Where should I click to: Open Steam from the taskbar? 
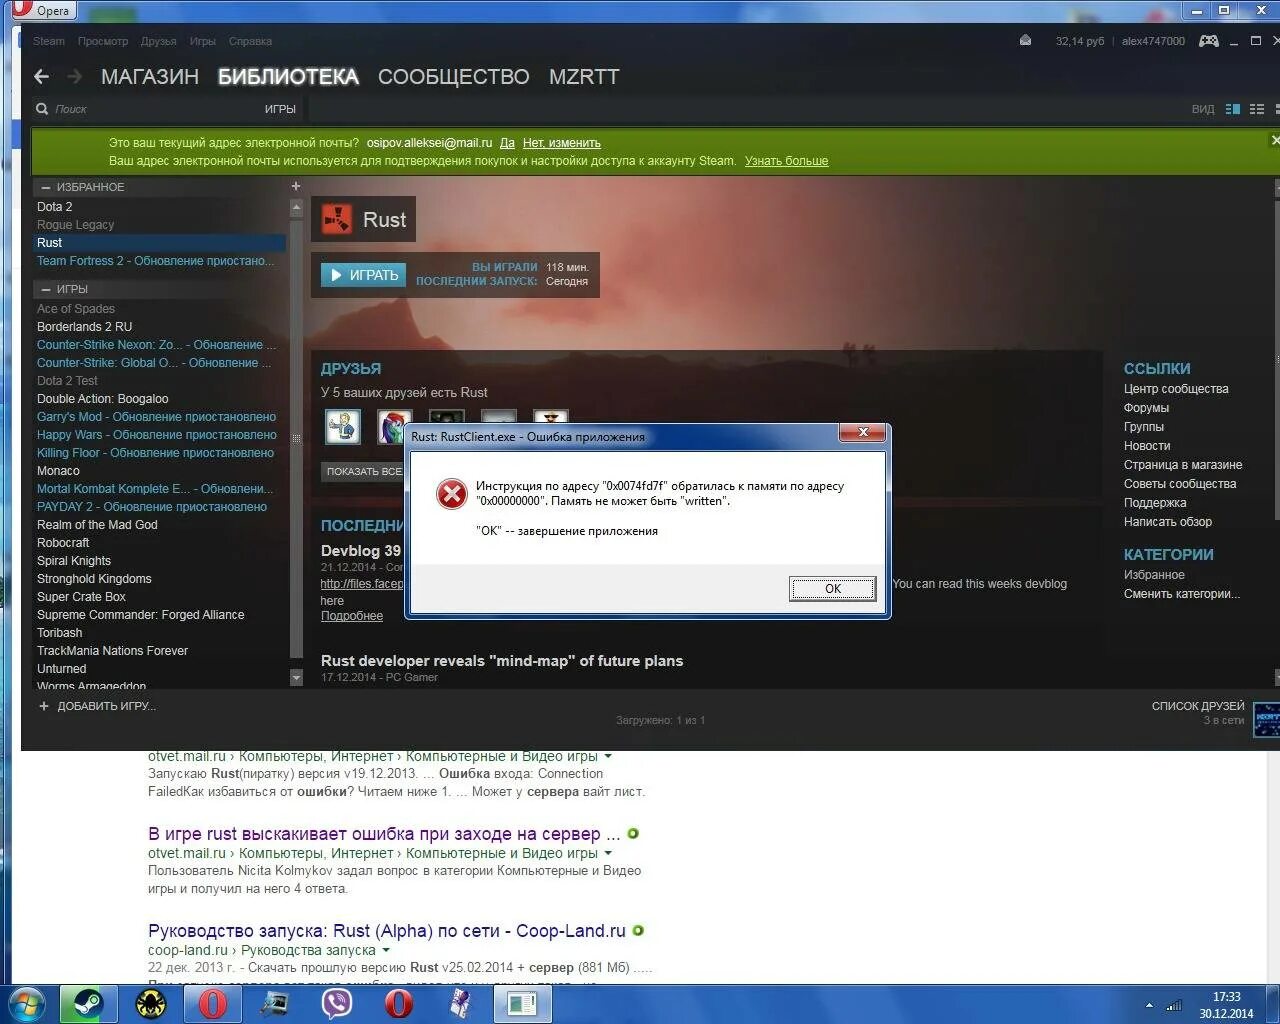coord(88,1003)
